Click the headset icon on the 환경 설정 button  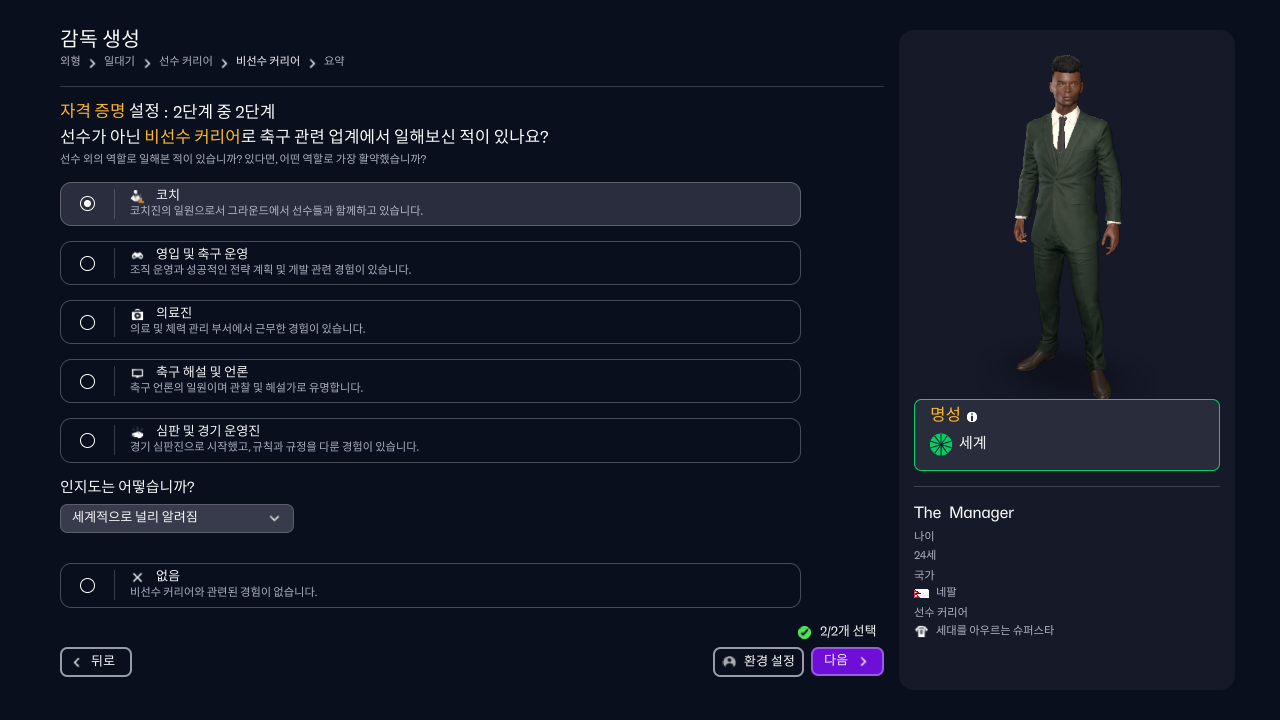pyautogui.click(x=727, y=662)
